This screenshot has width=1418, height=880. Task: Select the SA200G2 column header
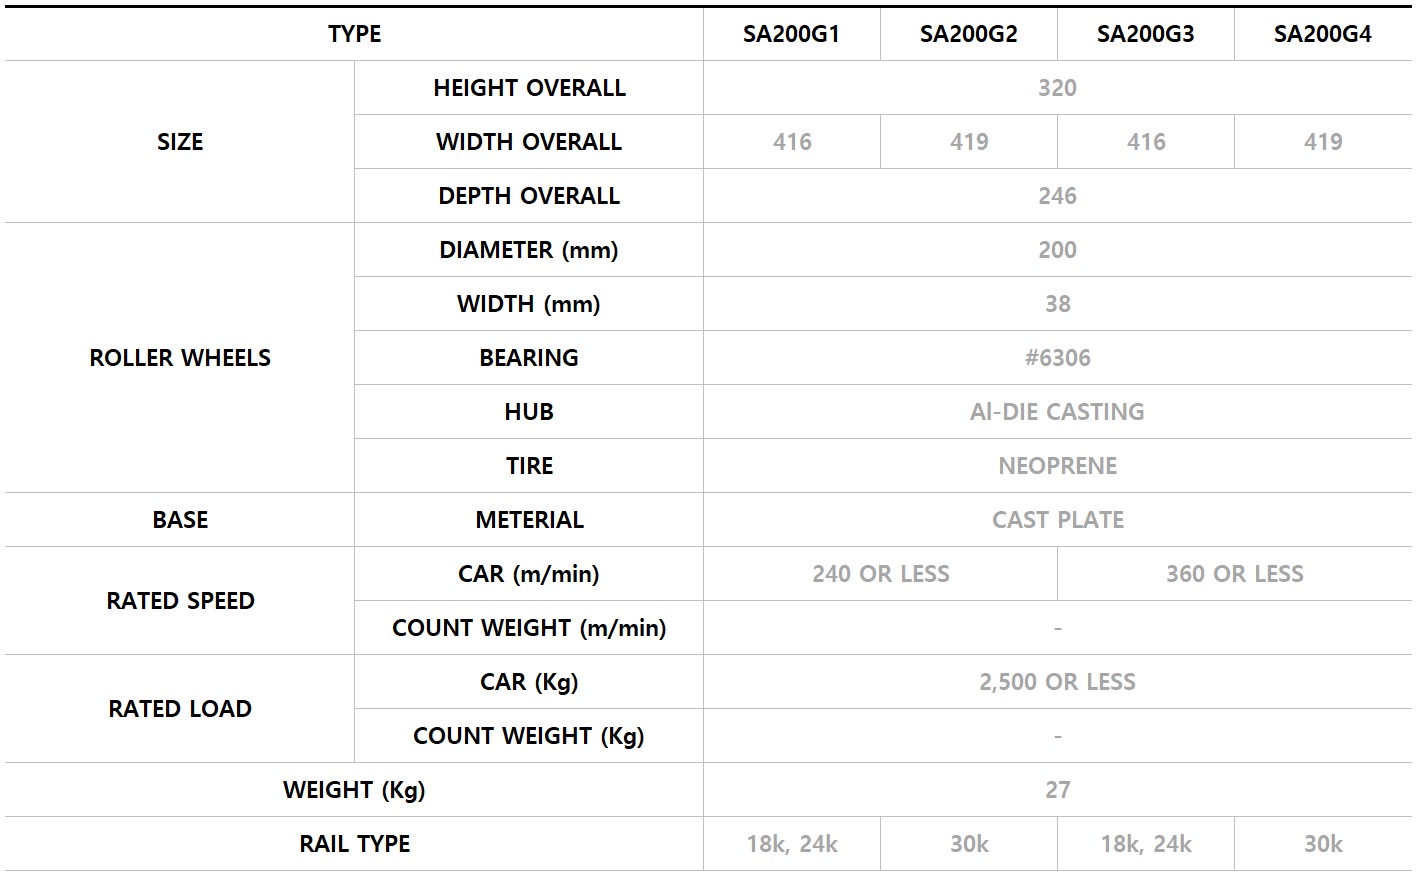(968, 34)
